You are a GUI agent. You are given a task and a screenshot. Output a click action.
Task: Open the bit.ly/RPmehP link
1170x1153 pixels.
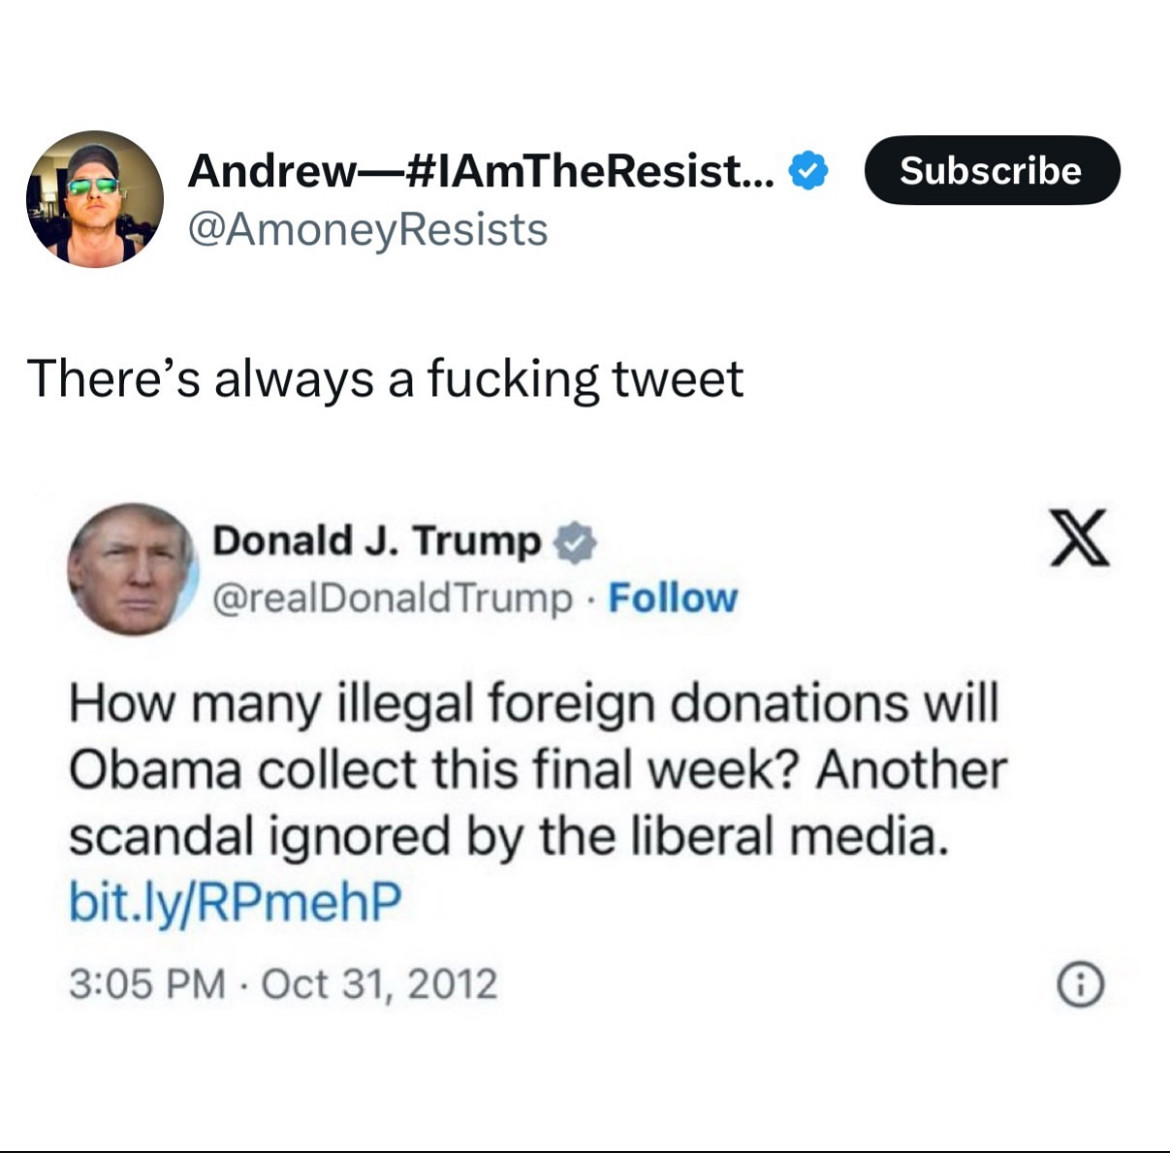point(235,901)
